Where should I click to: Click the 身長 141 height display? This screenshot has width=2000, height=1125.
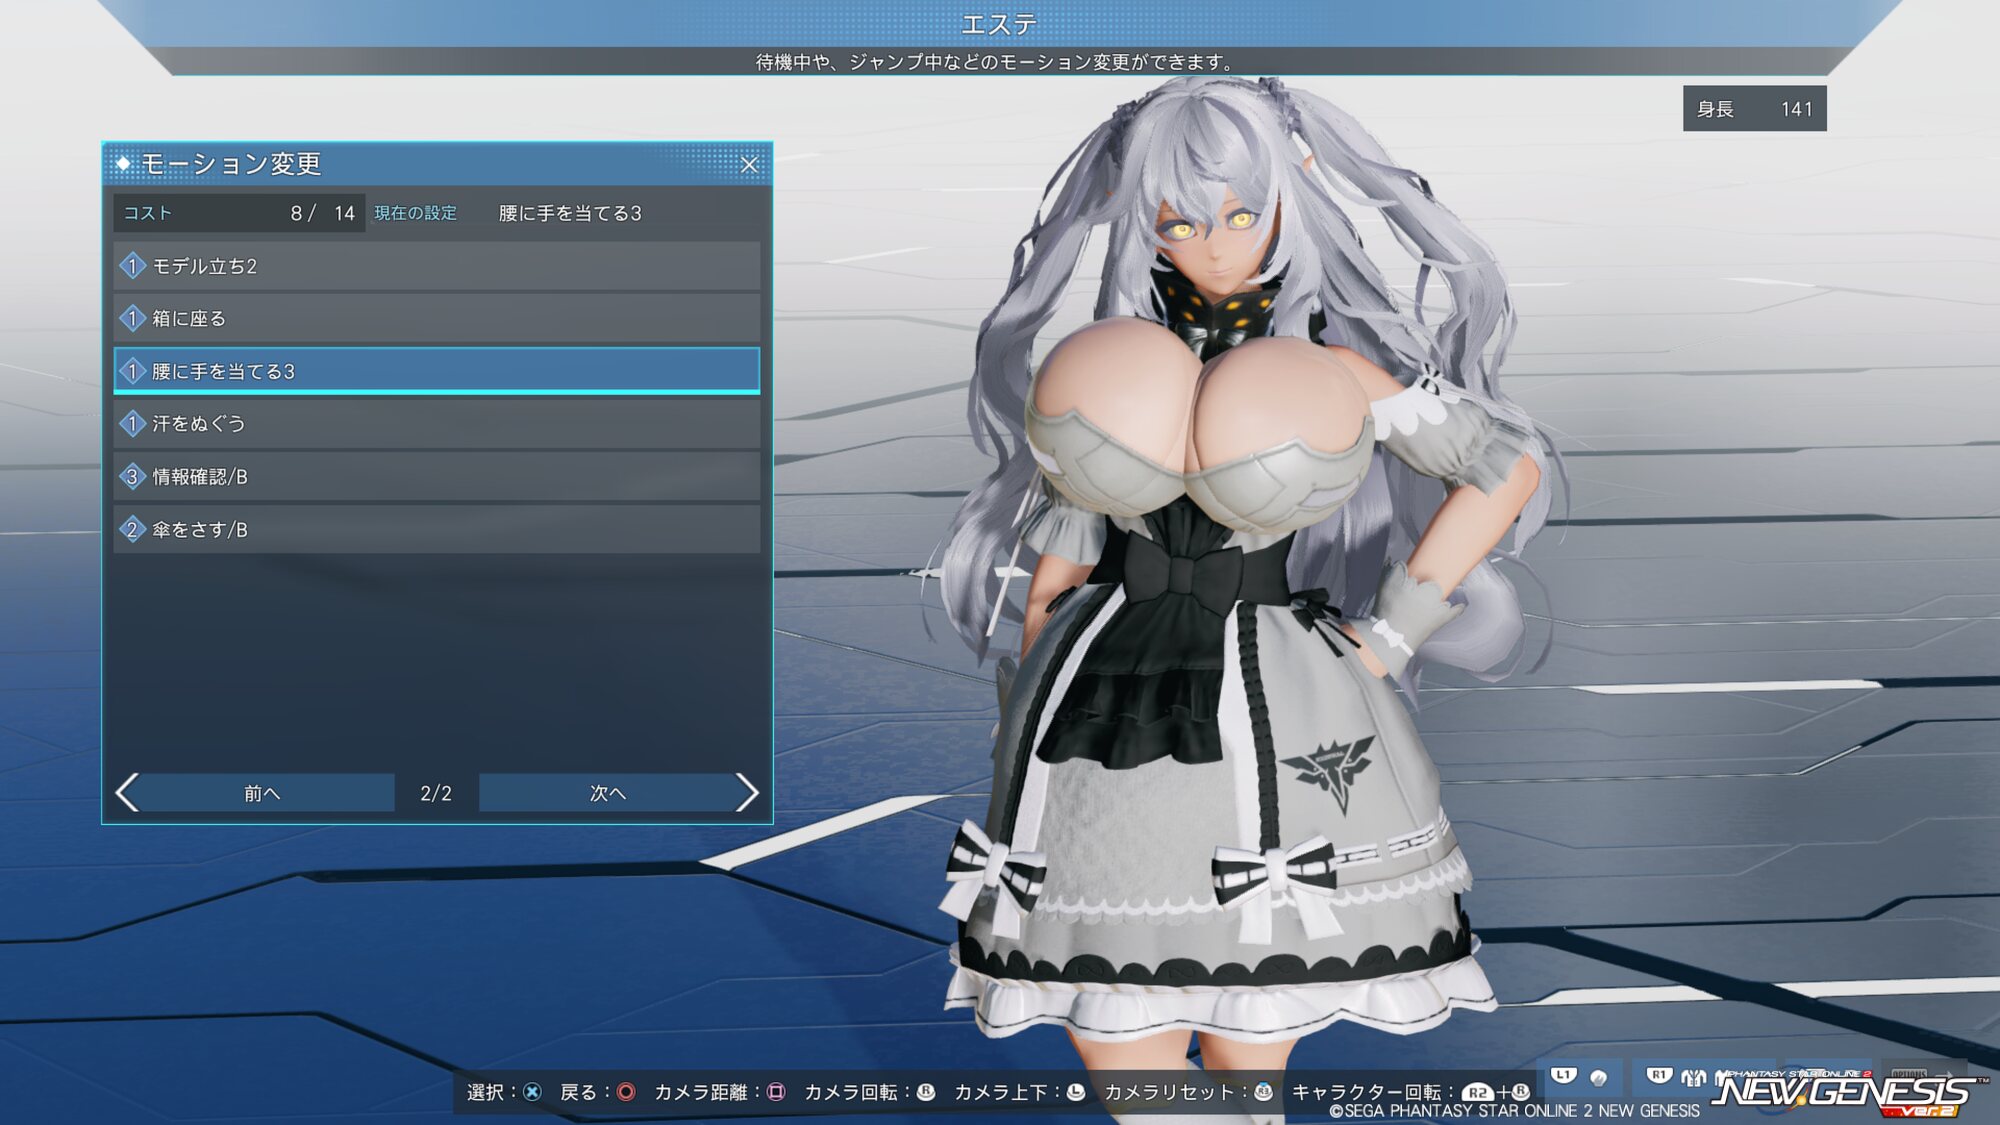pyautogui.click(x=1754, y=109)
